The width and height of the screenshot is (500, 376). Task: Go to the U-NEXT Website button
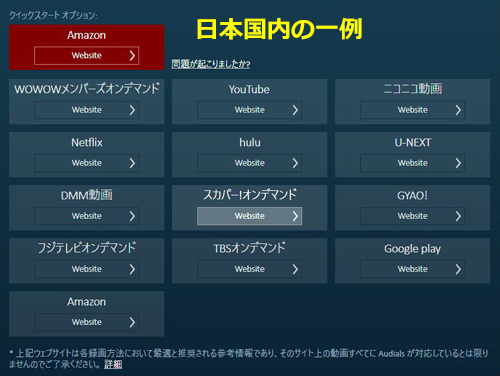click(412, 163)
